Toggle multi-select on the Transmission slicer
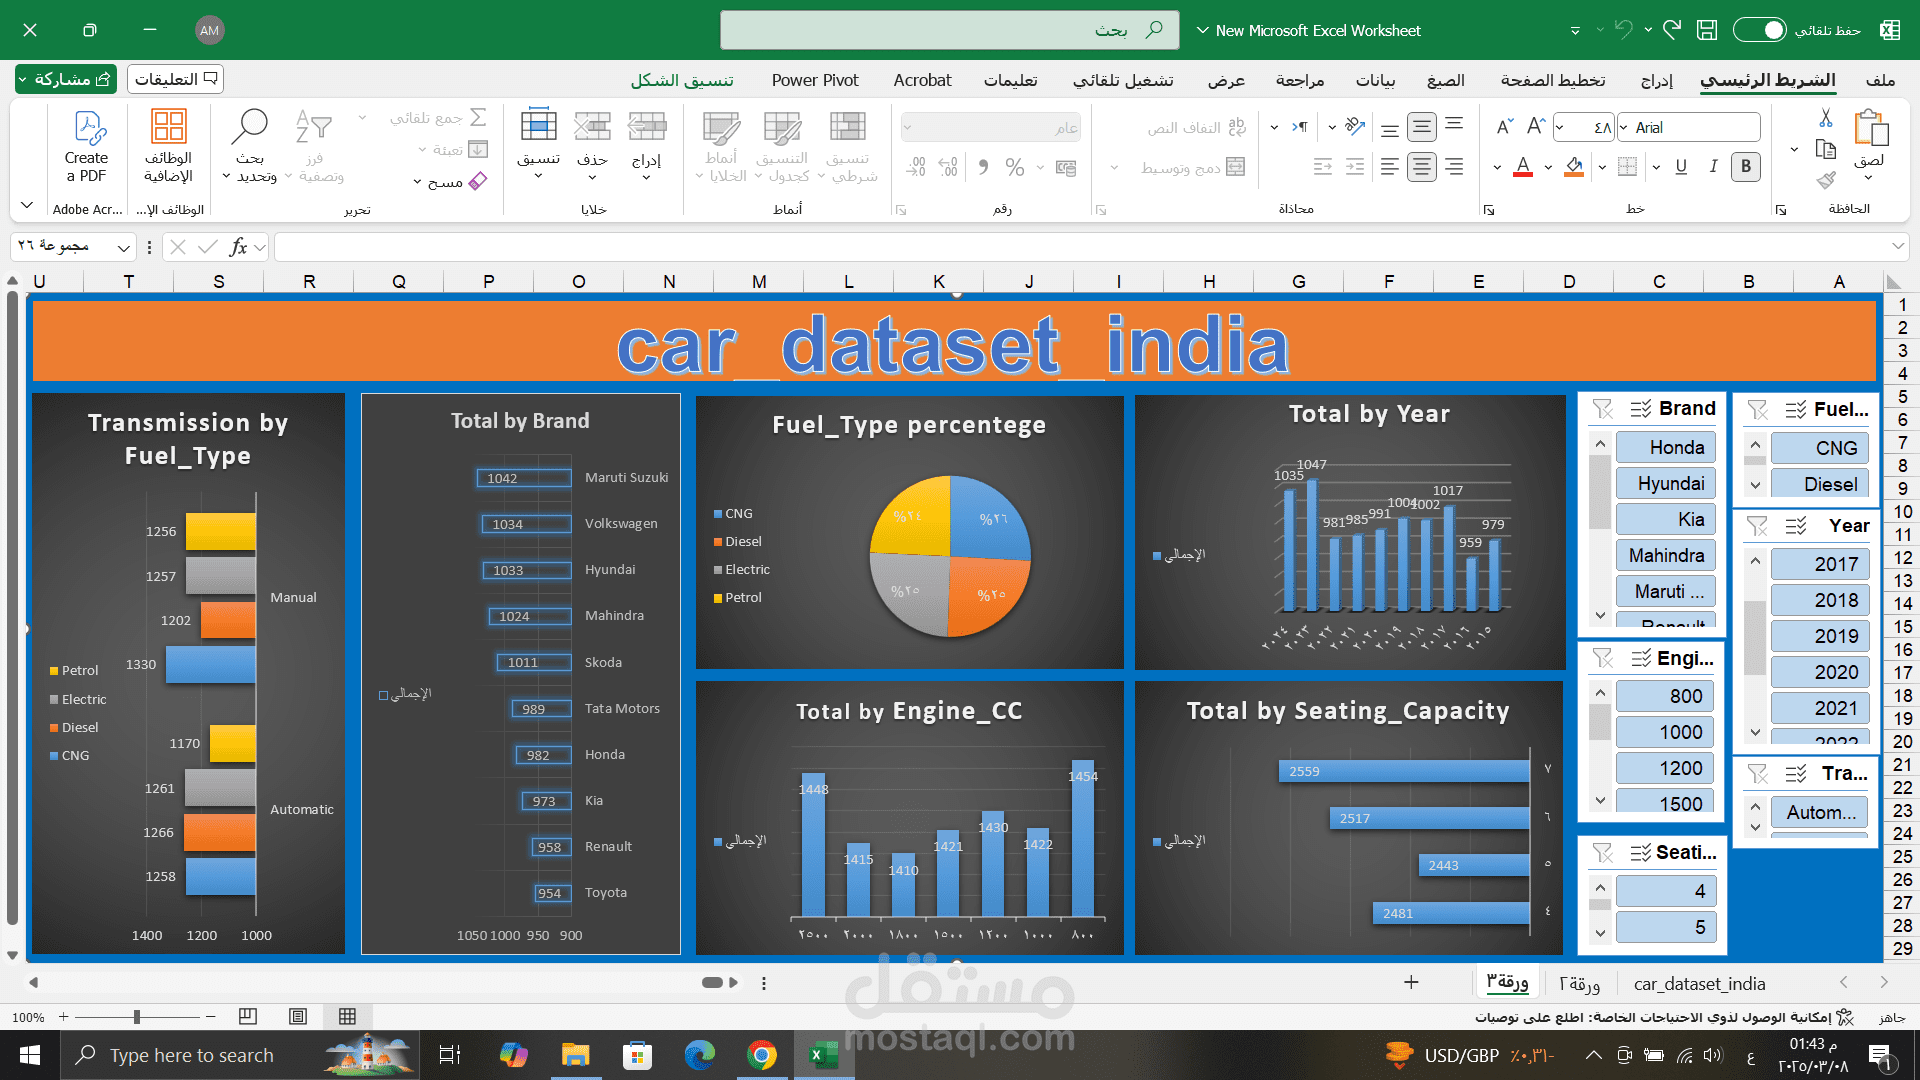This screenshot has width=1920, height=1080. click(x=1796, y=774)
